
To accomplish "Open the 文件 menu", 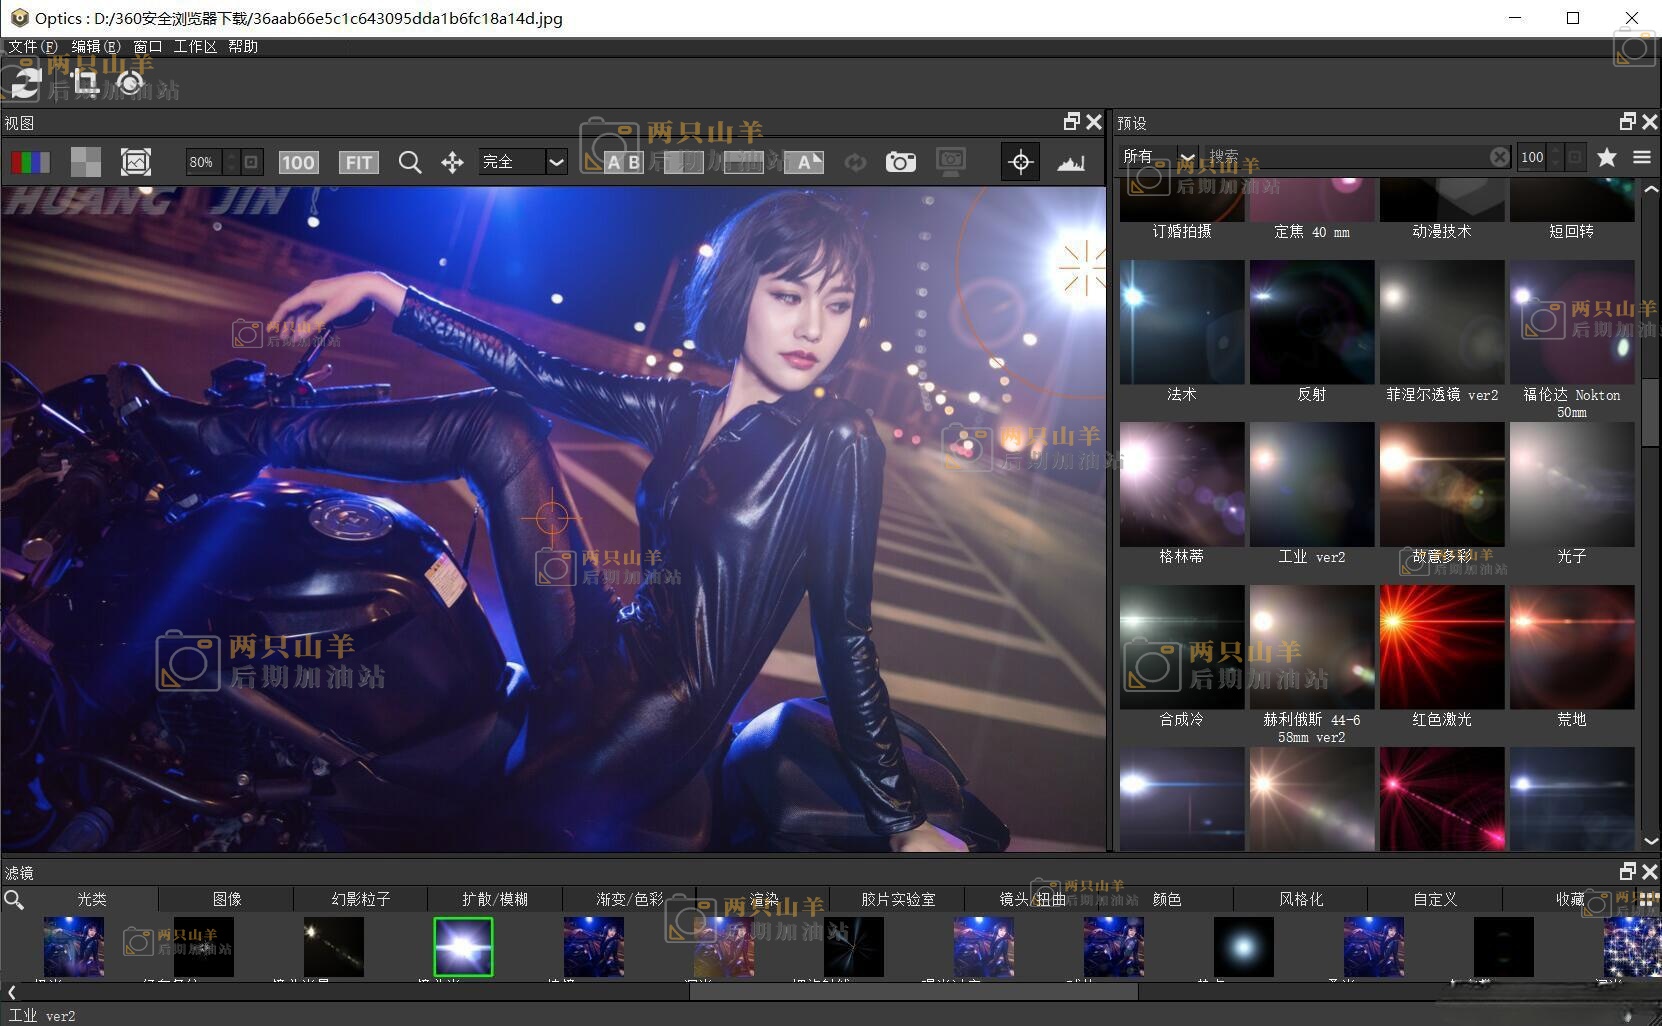I will [32, 46].
